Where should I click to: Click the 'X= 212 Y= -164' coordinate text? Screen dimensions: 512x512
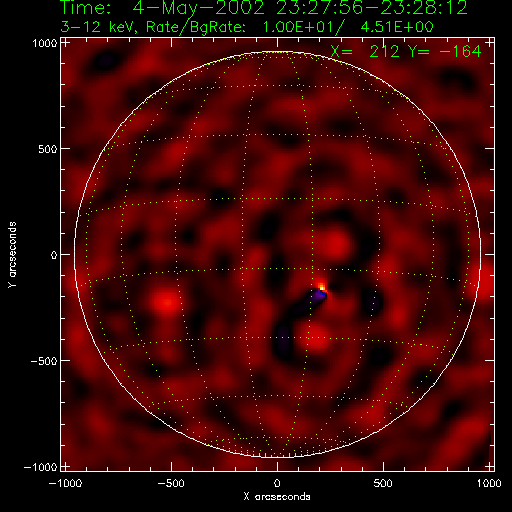click(x=406, y=51)
